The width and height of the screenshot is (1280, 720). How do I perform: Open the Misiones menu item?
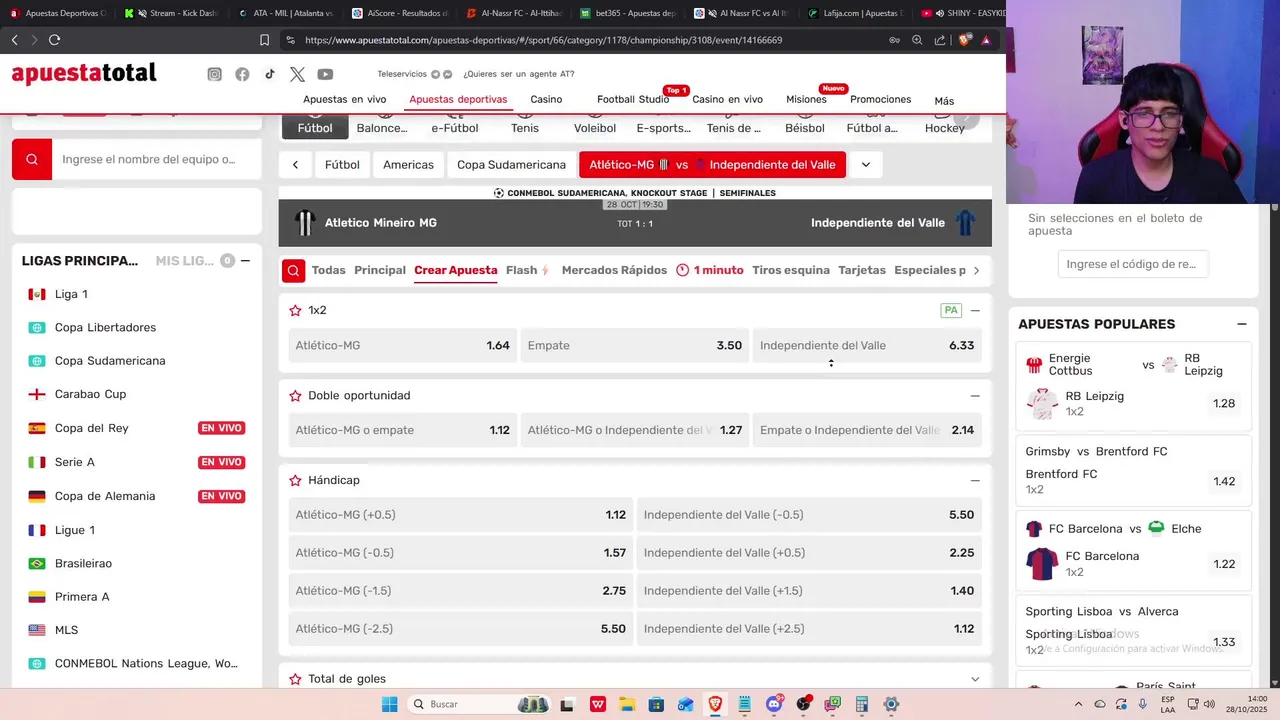click(806, 99)
